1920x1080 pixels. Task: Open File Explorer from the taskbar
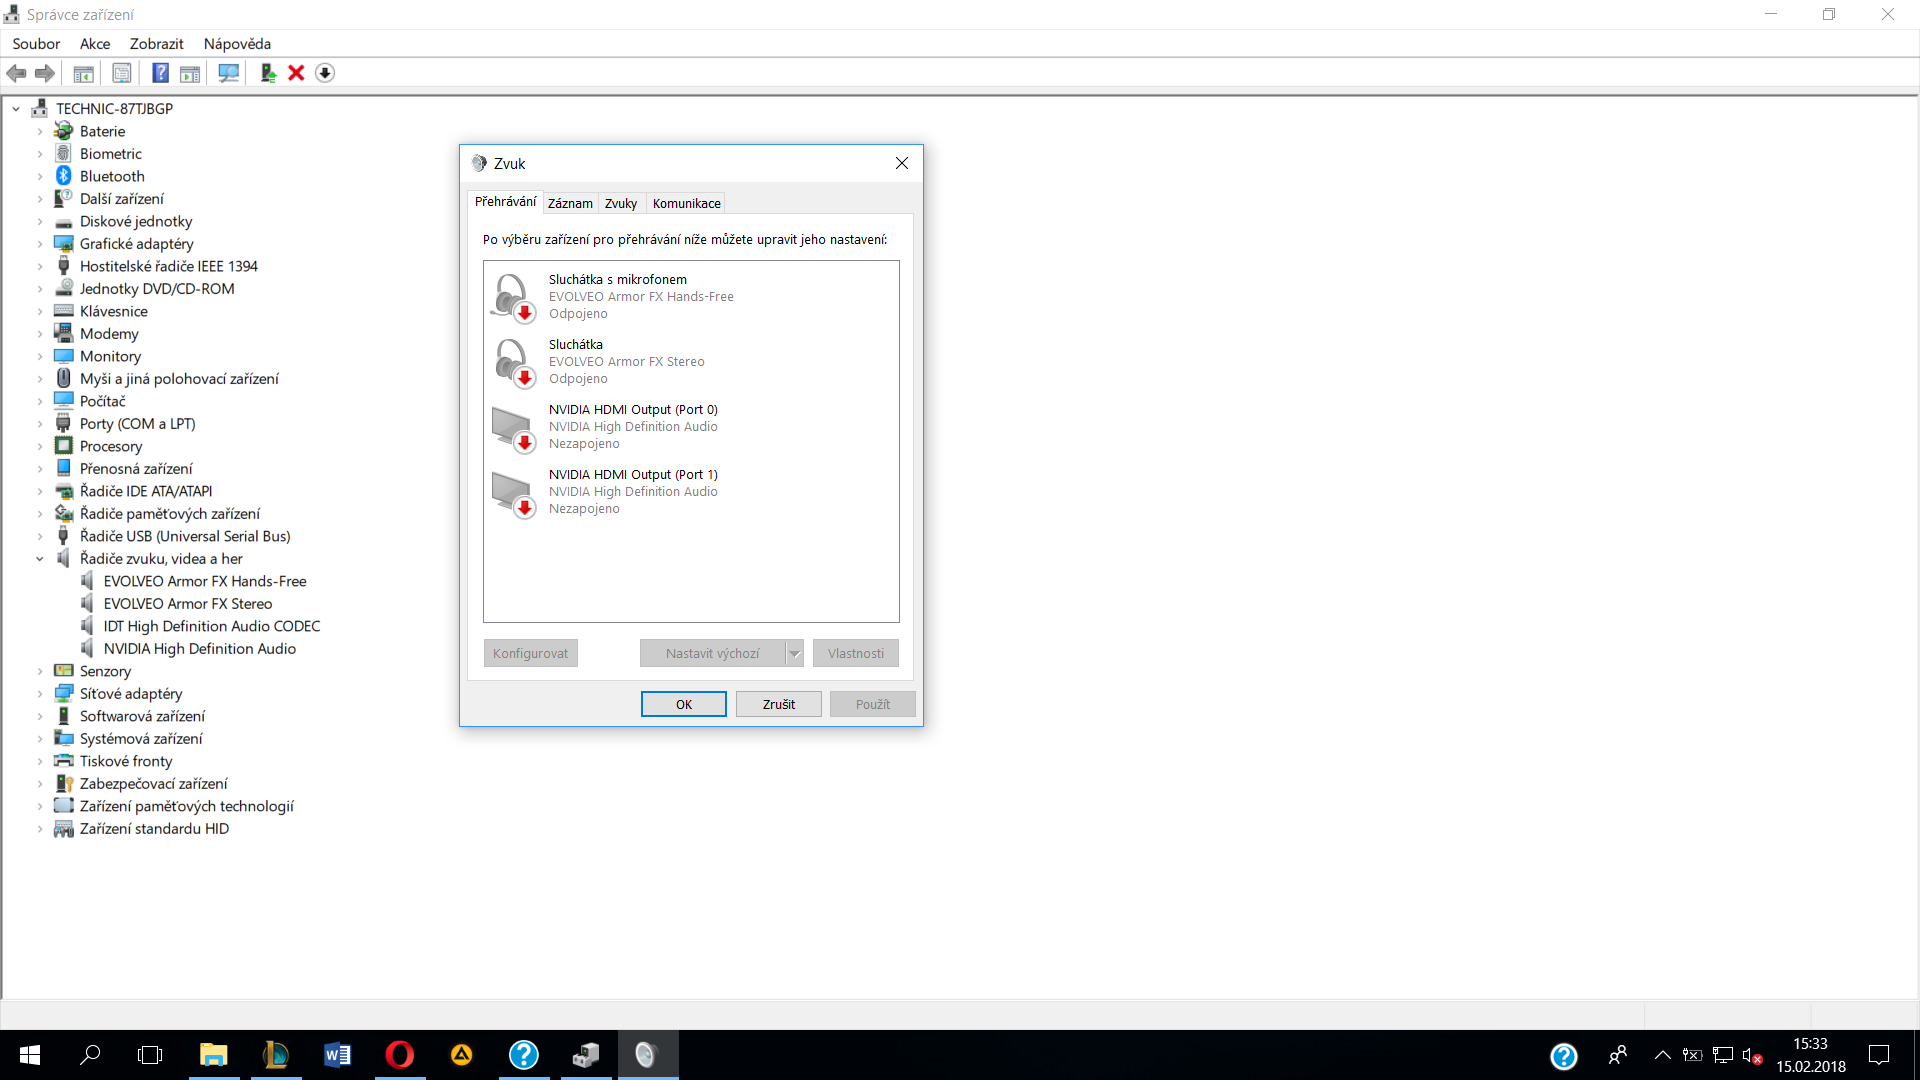[214, 1055]
